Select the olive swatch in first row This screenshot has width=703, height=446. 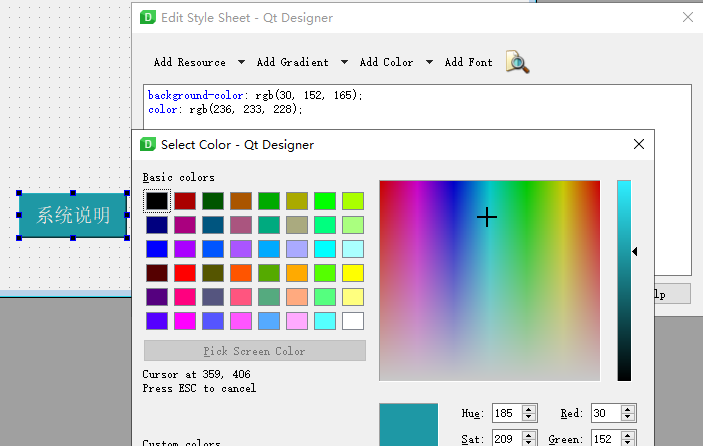(297, 201)
